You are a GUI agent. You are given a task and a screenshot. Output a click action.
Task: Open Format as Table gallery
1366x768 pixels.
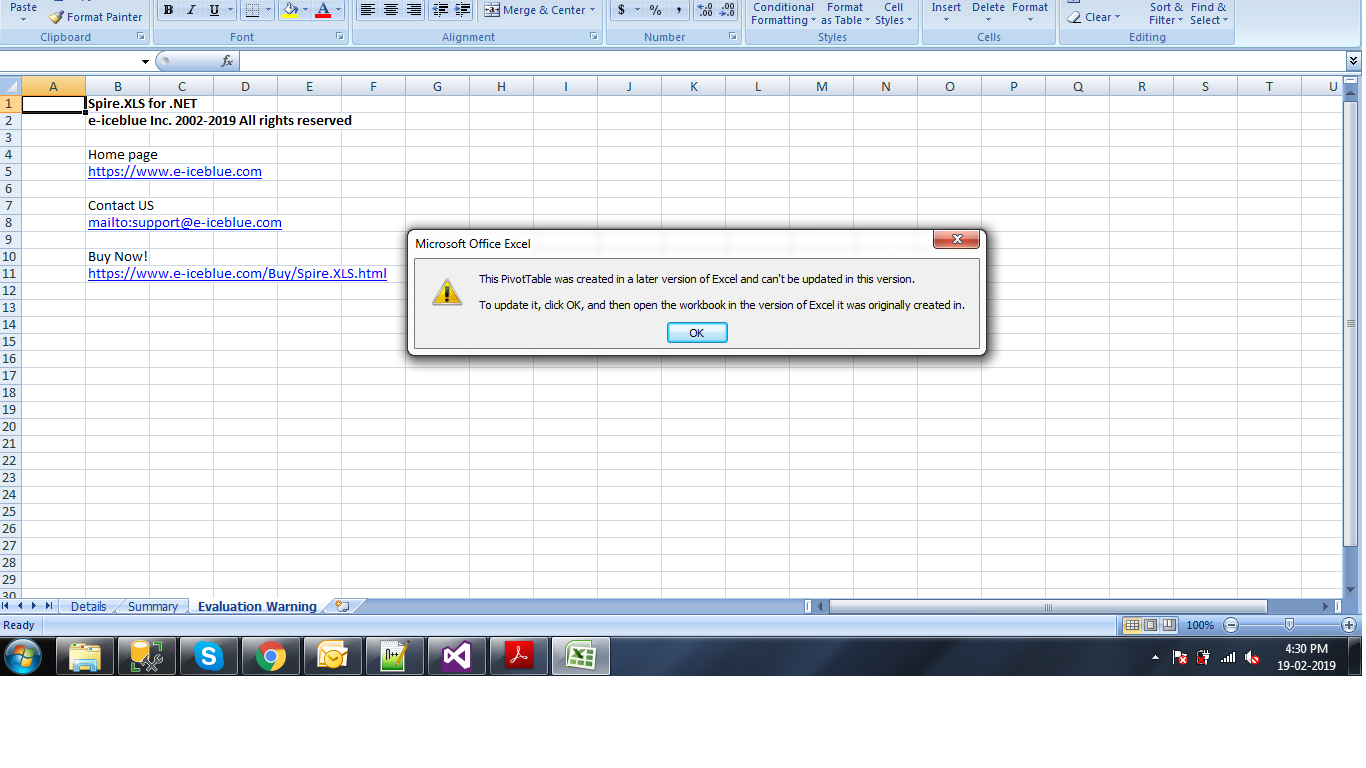click(844, 13)
